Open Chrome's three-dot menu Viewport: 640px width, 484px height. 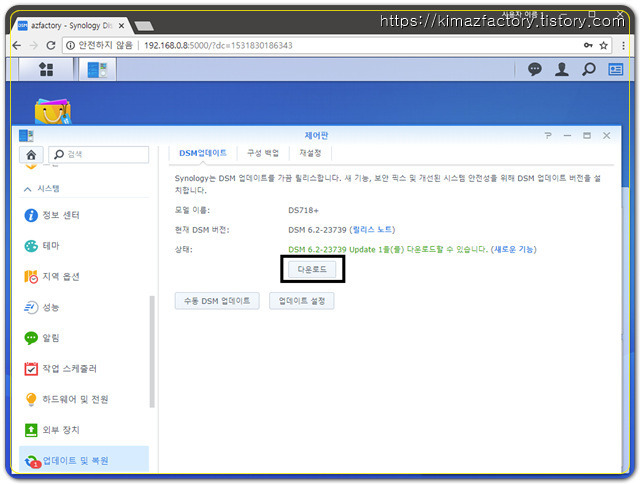coord(623,45)
